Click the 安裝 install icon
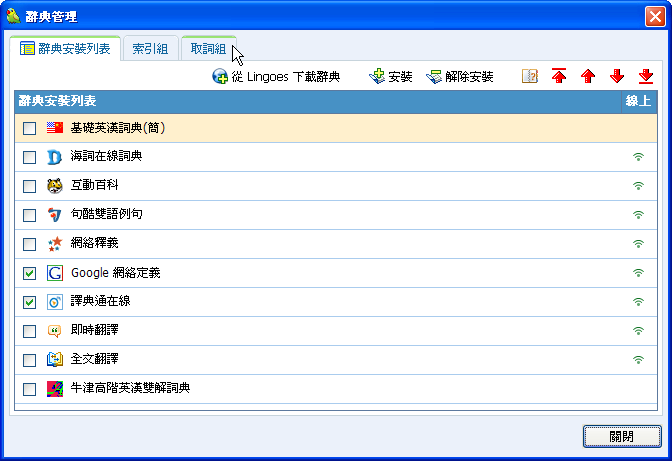Screen dimensions: 672x461 (x=377, y=76)
